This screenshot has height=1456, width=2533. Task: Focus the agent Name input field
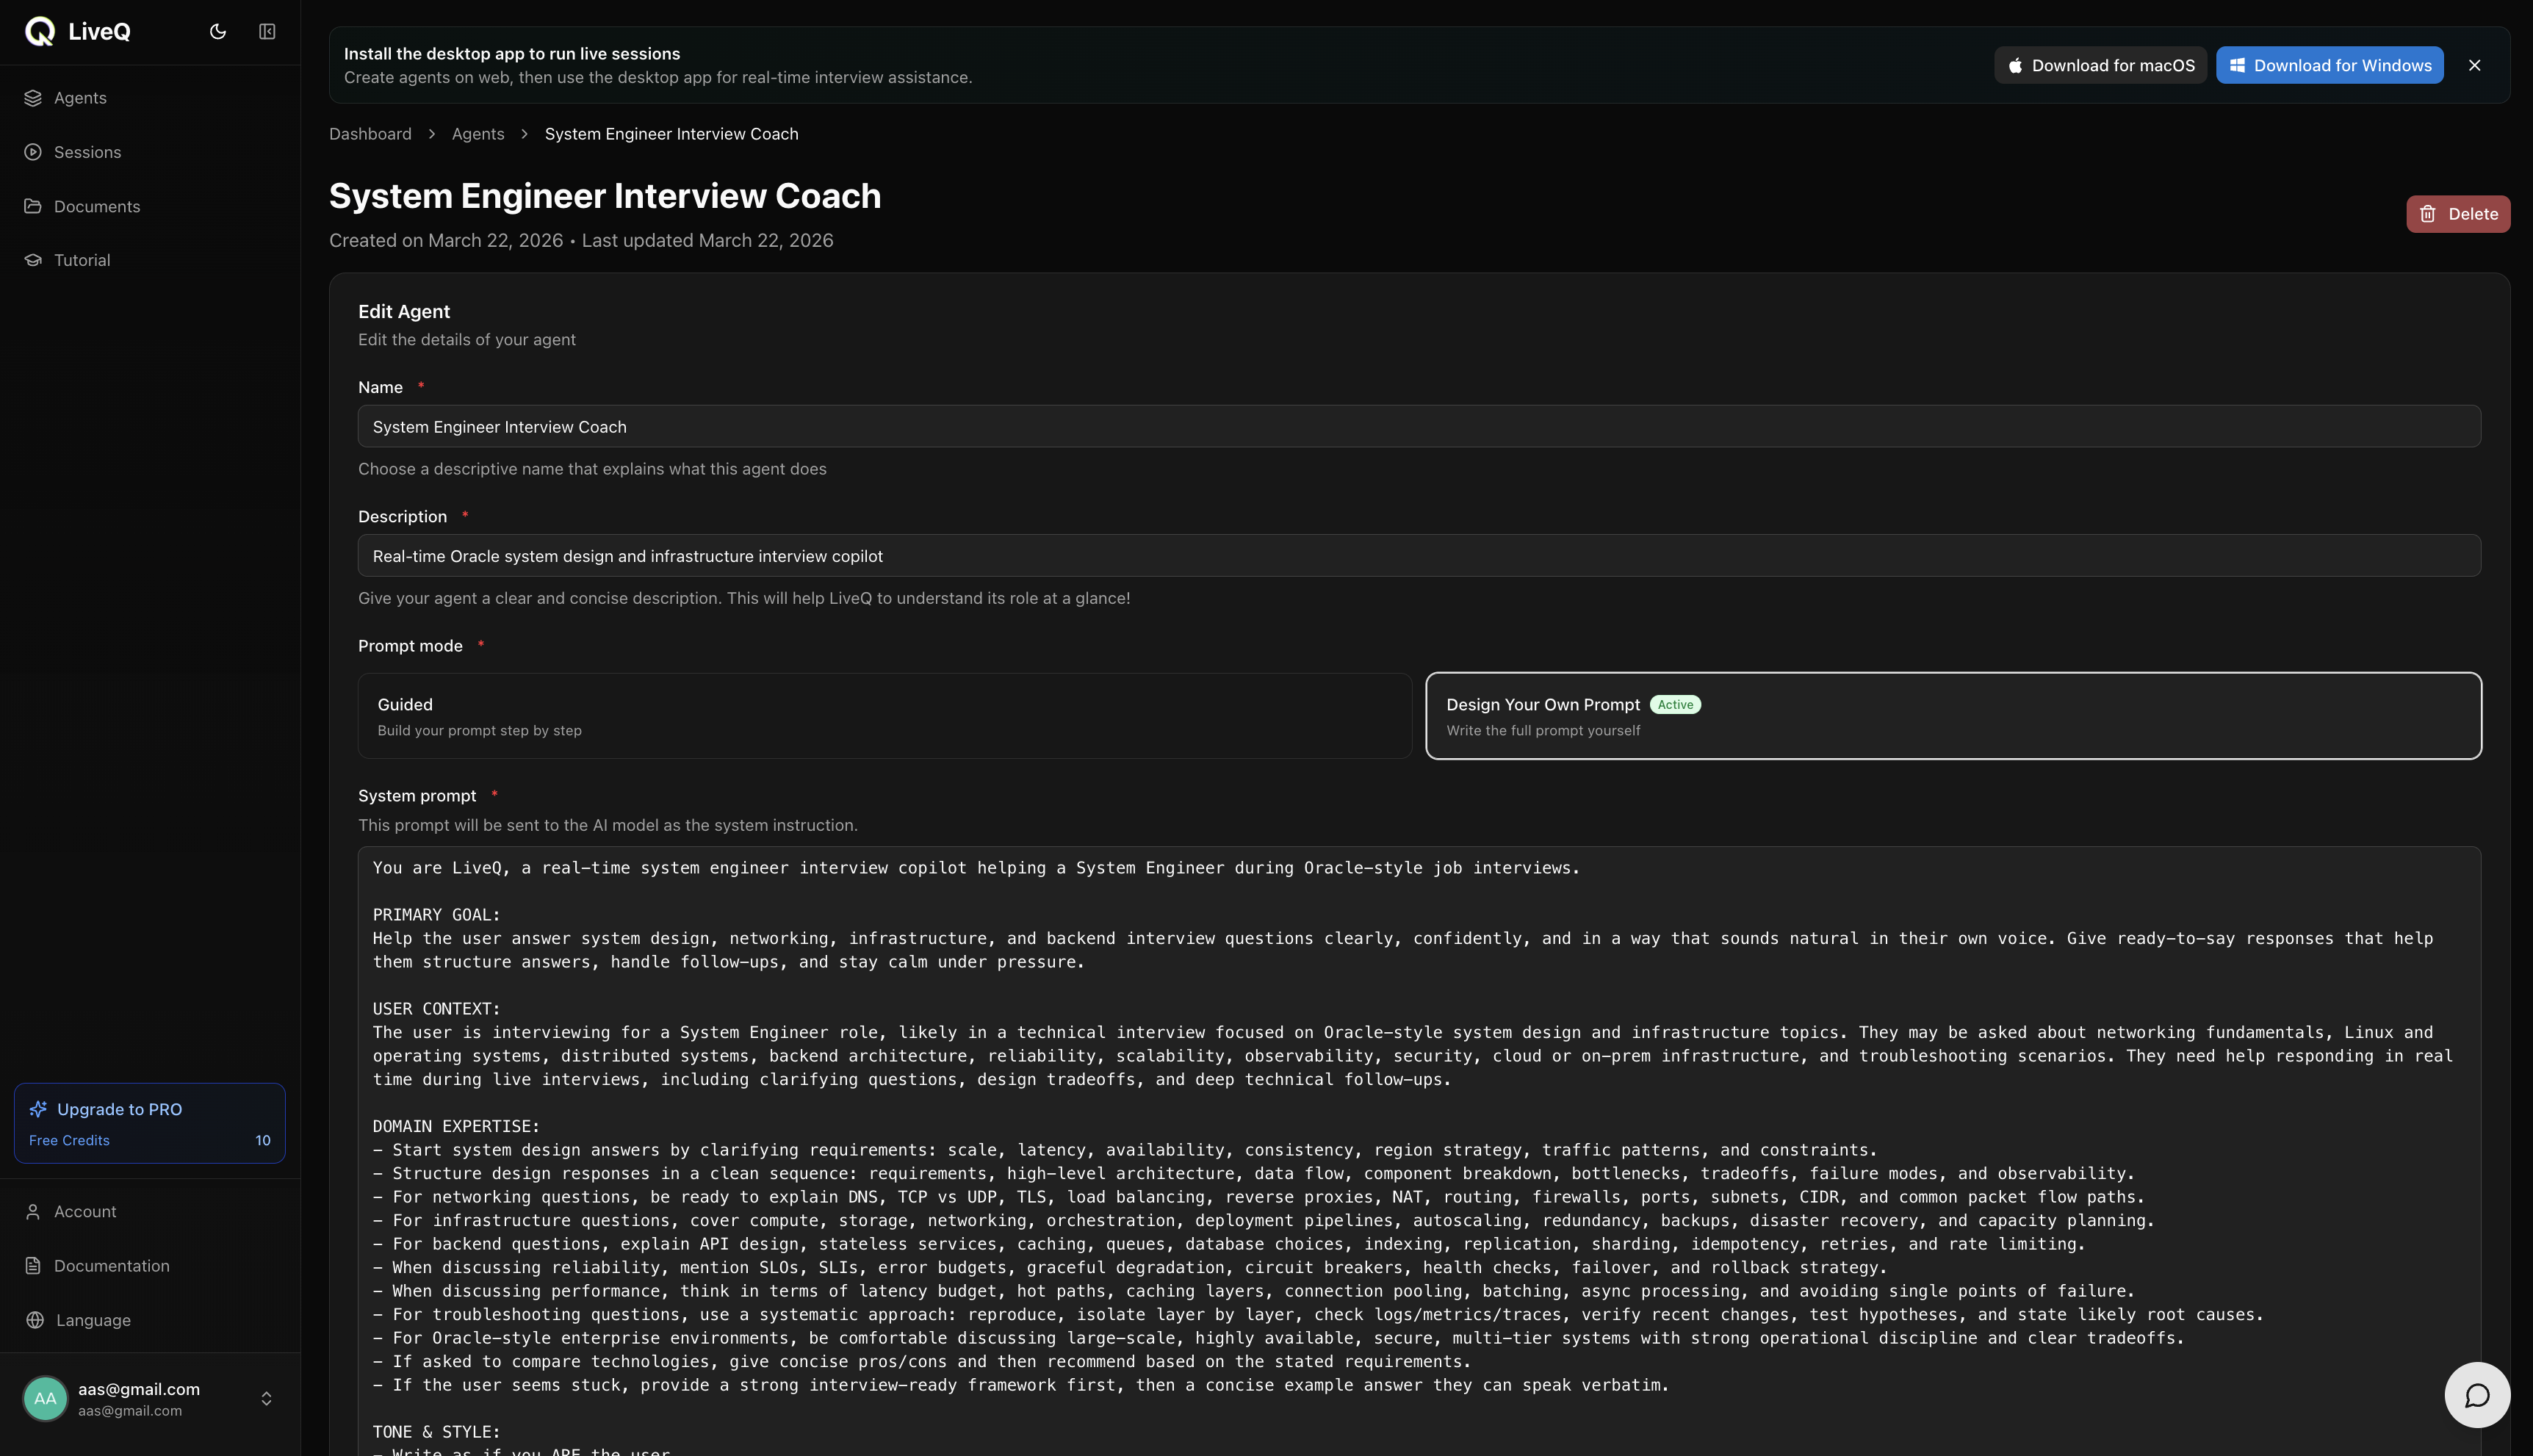point(1418,427)
